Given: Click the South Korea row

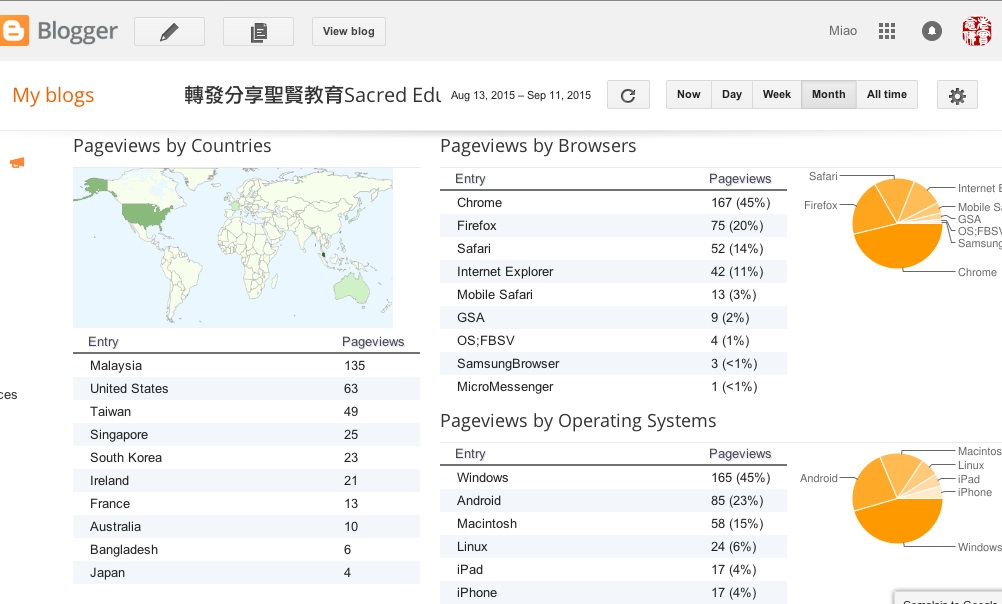Looking at the screenshot, I should (x=246, y=458).
